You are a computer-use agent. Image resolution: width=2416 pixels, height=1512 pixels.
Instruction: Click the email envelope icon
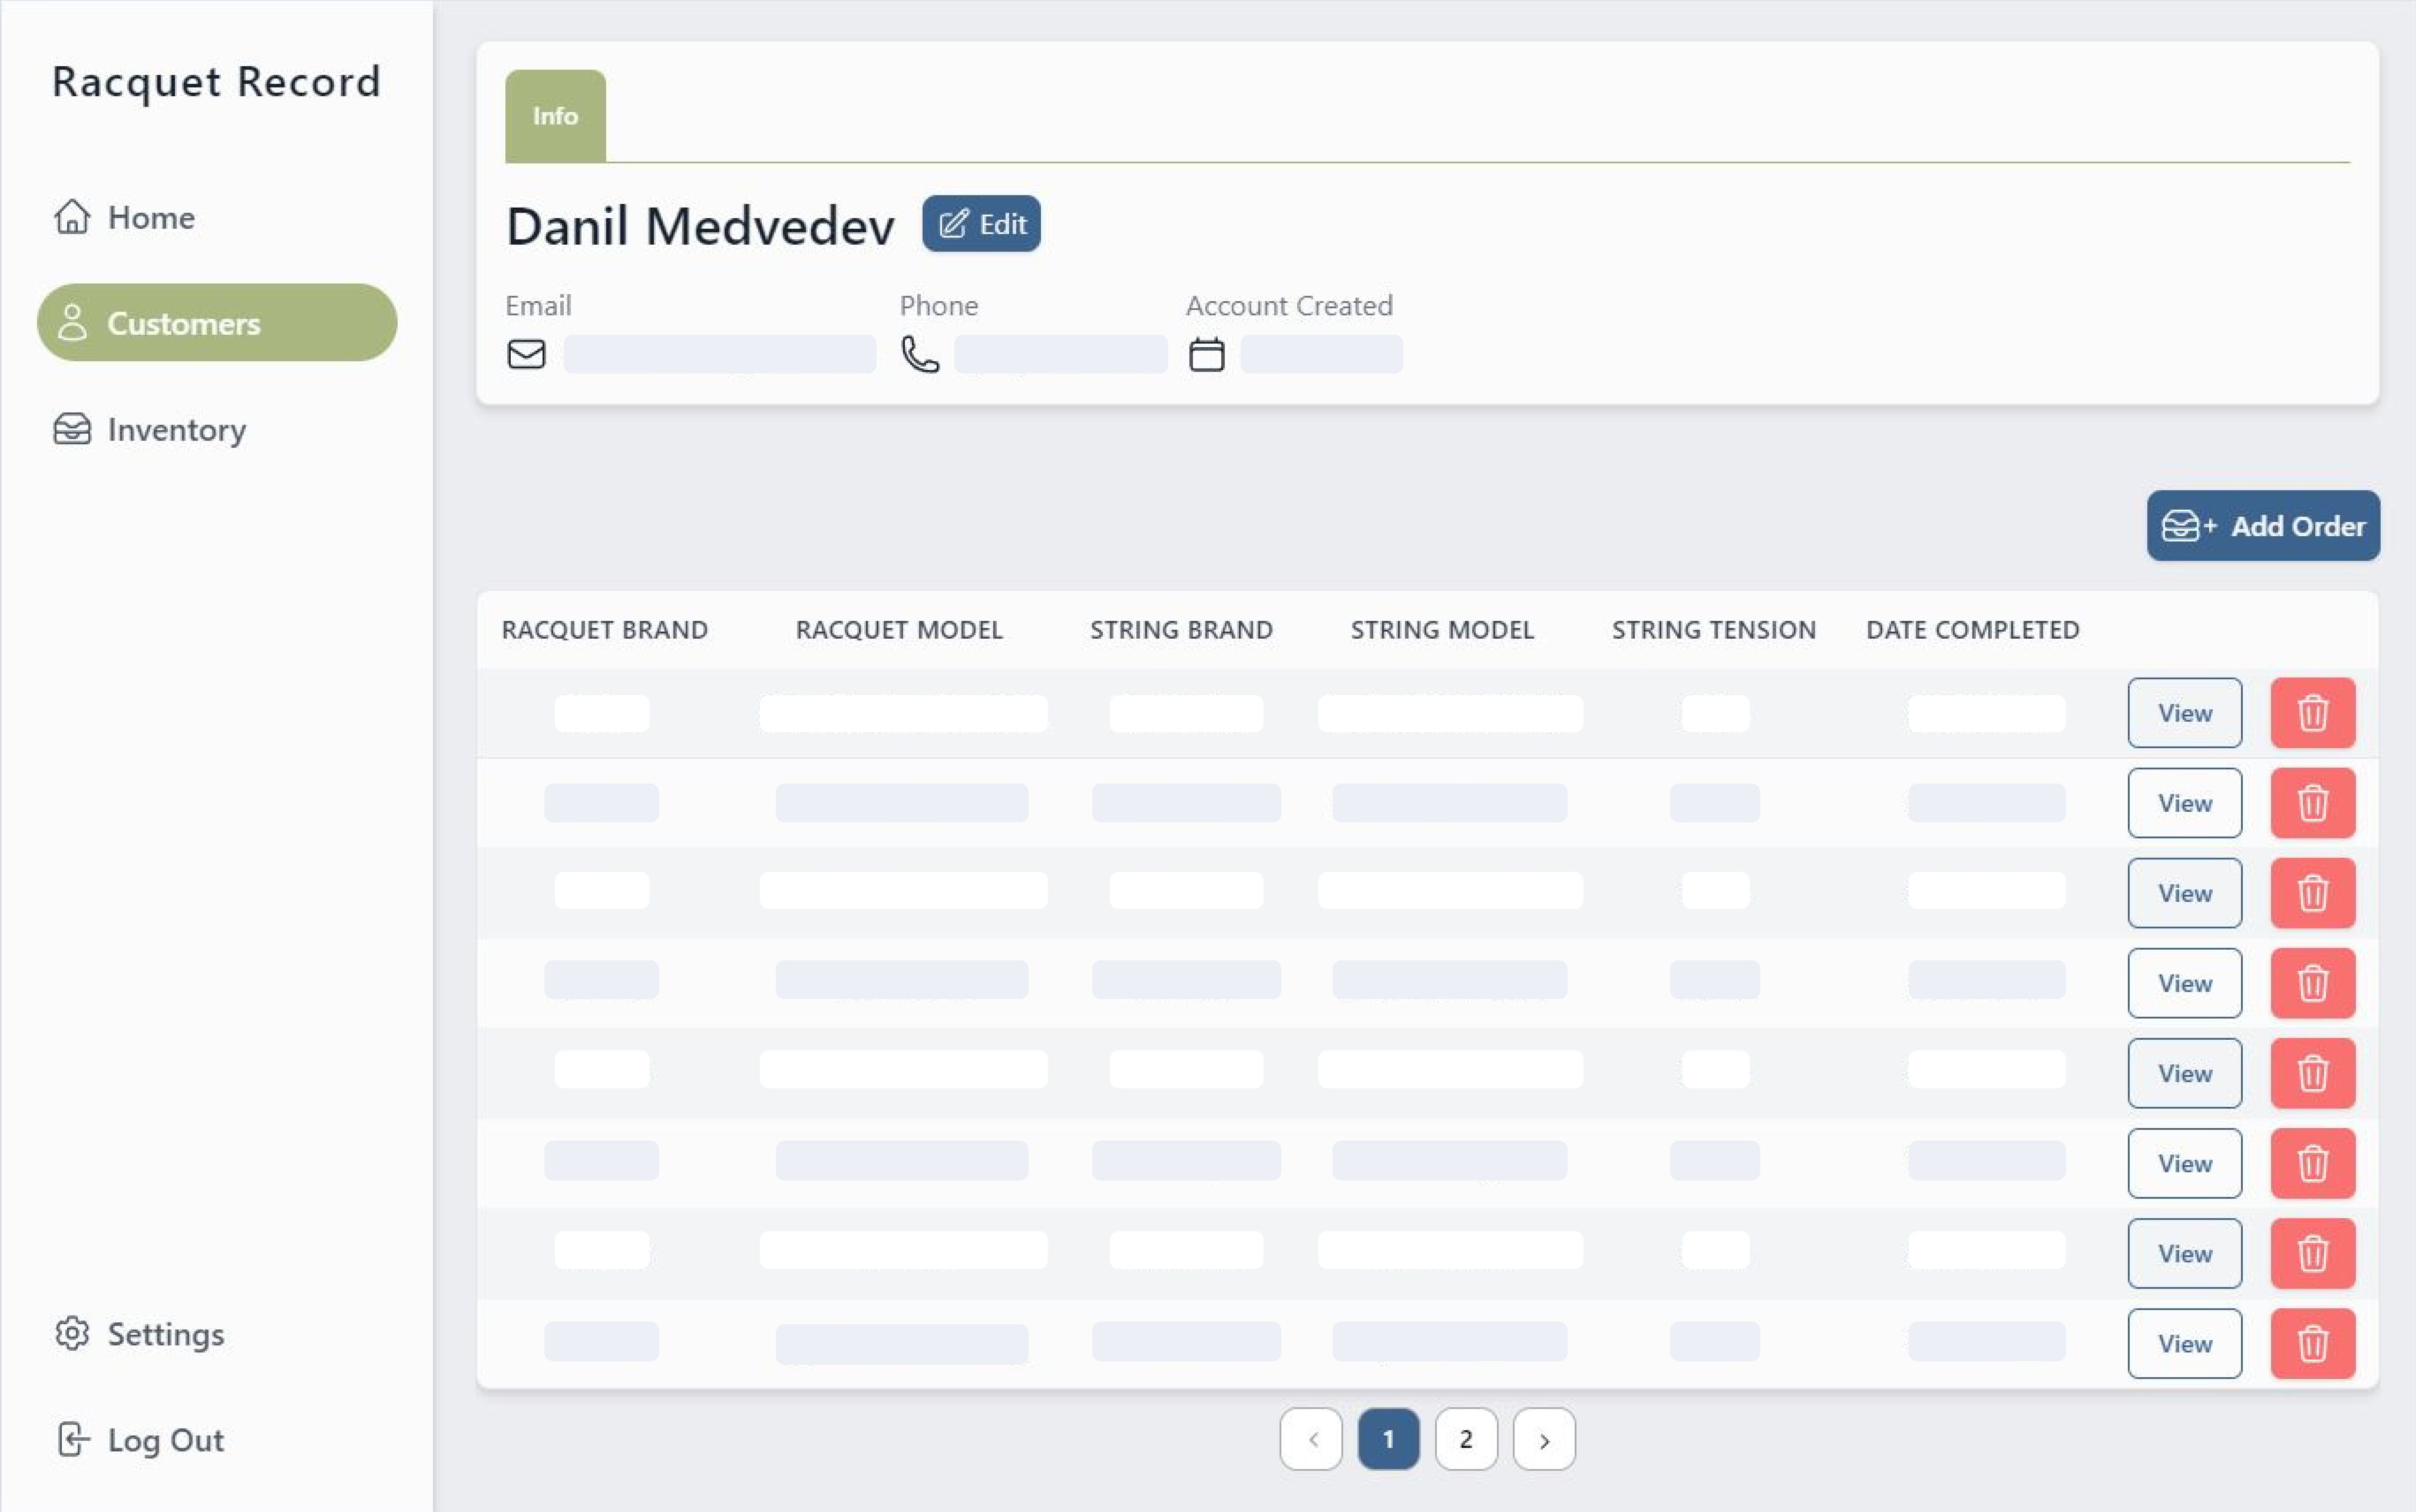click(x=526, y=354)
